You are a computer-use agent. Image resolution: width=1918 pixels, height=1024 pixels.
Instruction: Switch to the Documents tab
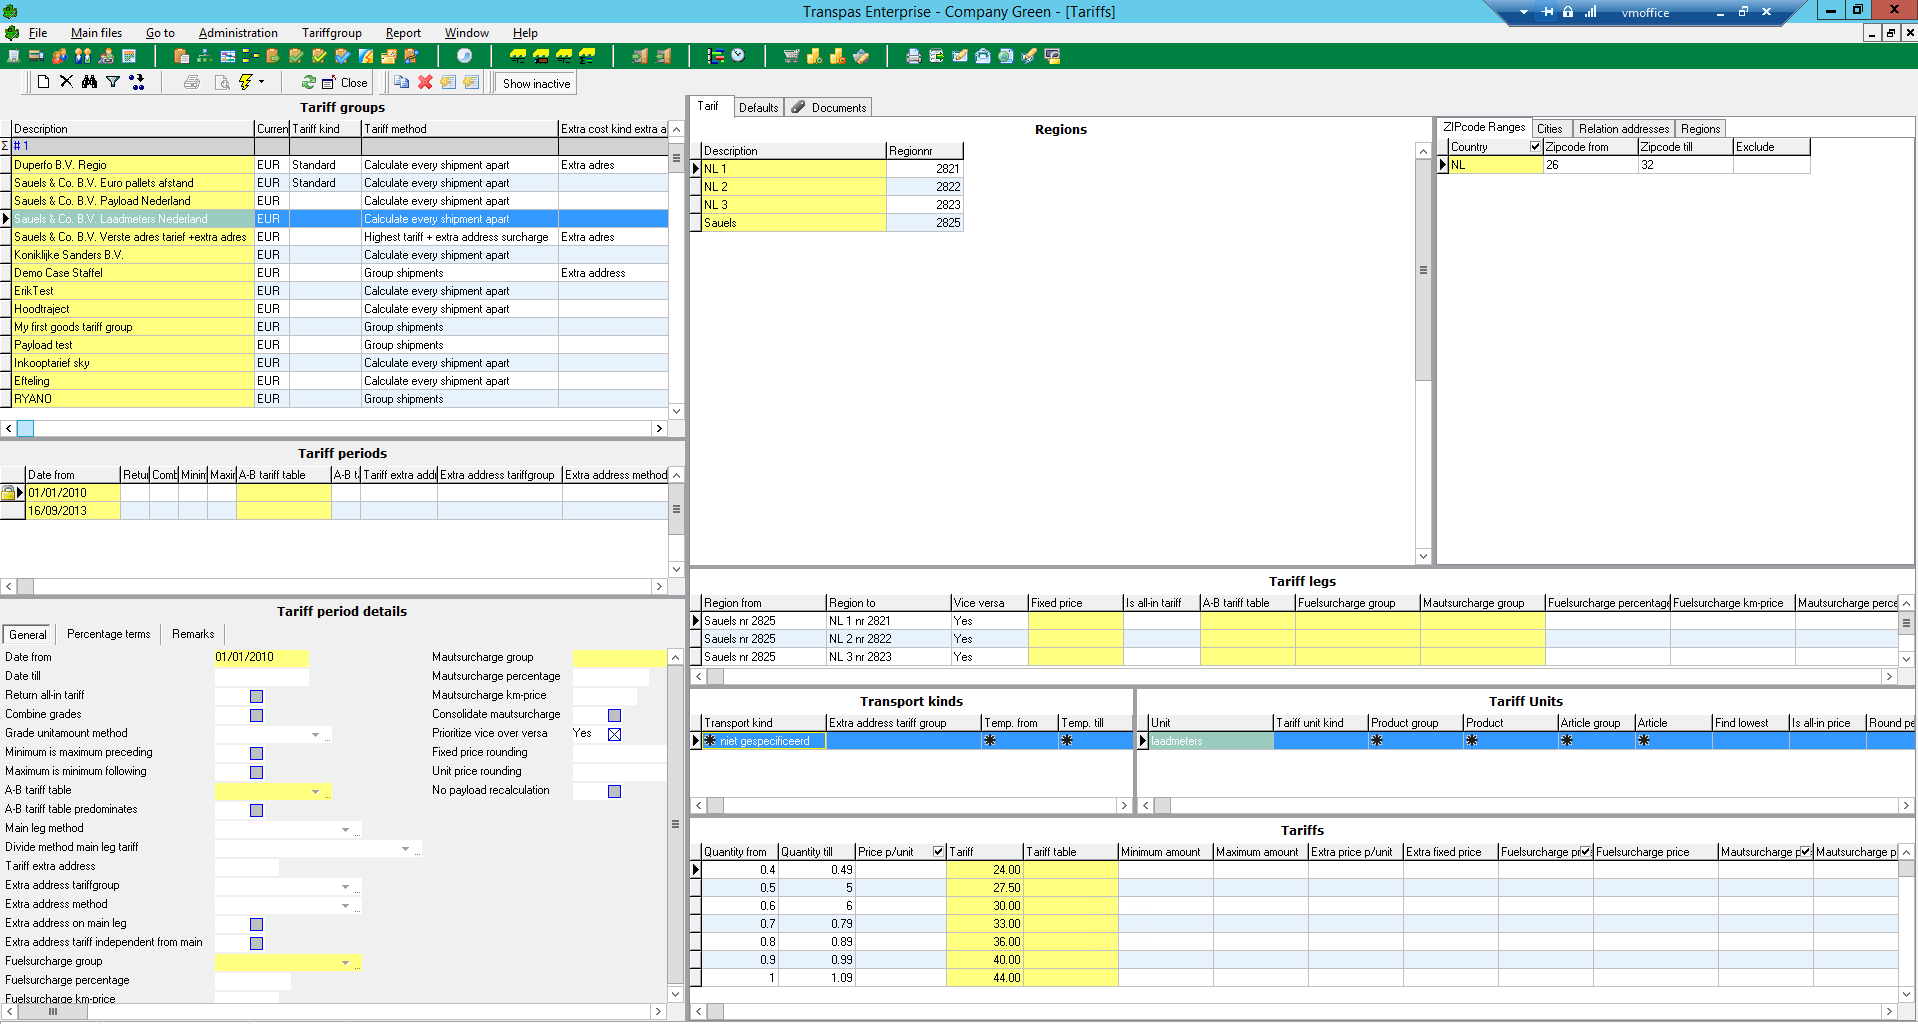829,107
